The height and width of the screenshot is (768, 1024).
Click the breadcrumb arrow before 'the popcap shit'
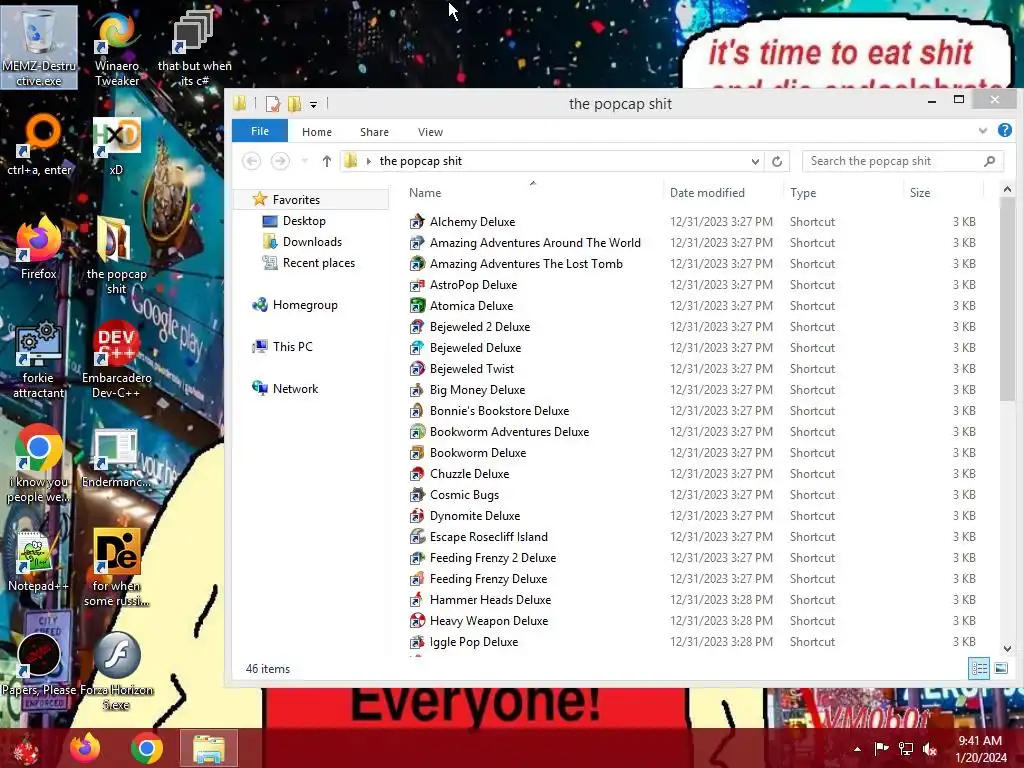(x=369, y=161)
